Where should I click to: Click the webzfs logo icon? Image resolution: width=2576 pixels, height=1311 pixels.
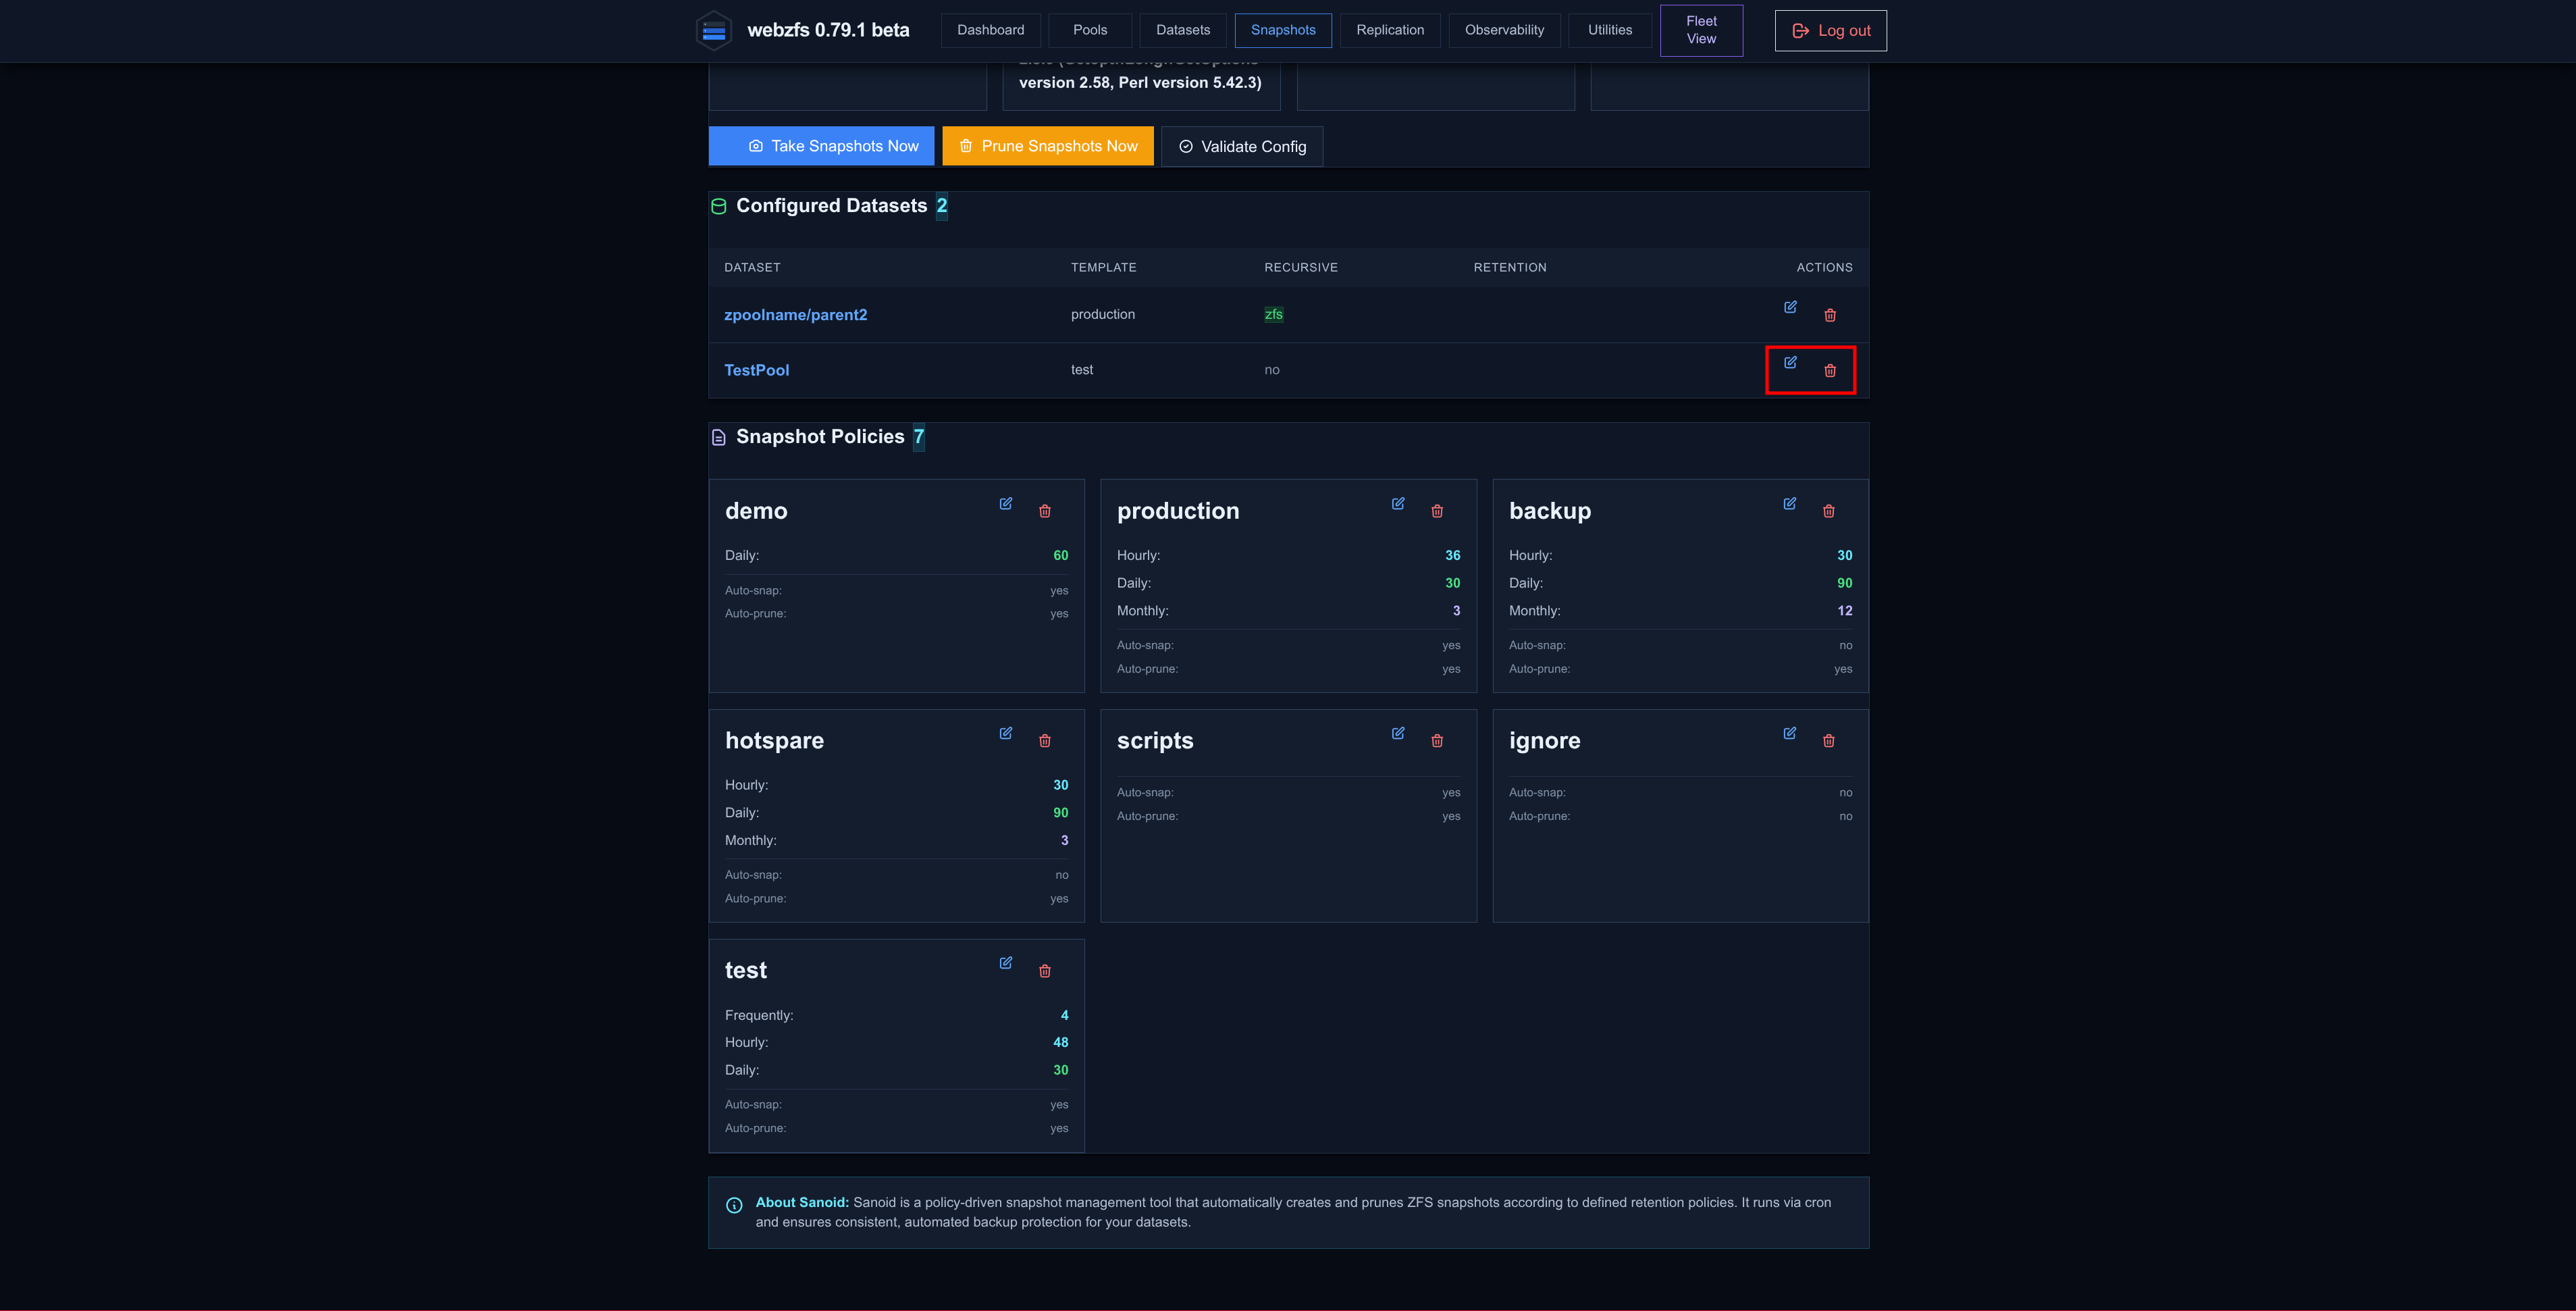click(x=714, y=31)
